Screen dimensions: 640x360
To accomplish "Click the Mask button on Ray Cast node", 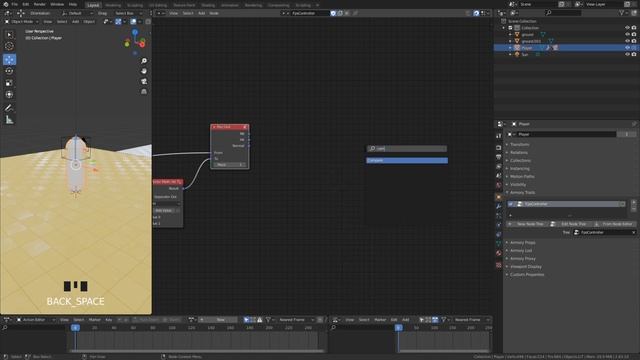I will pyautogui.click(x=230, y=164).
